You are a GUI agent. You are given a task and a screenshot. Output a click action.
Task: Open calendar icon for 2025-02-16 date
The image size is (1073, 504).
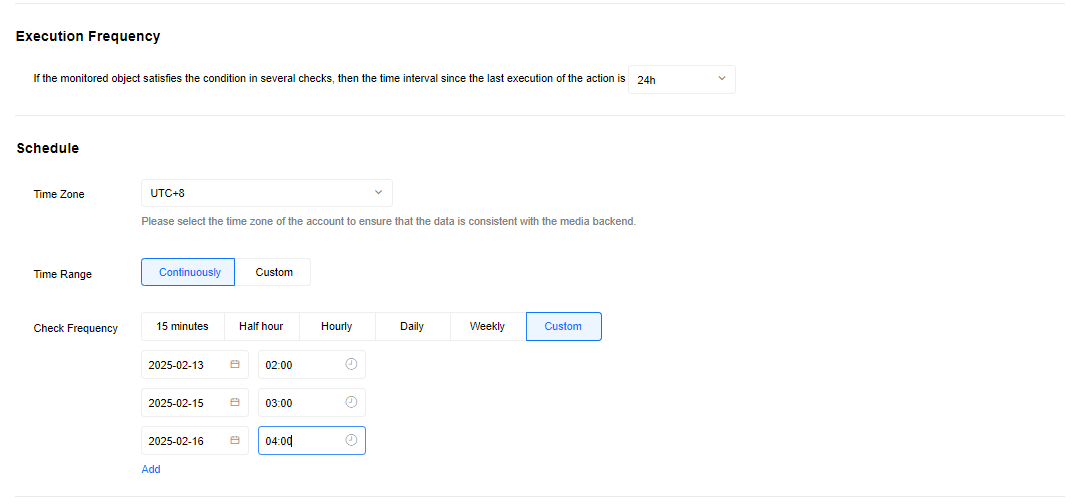coord(235,440)
